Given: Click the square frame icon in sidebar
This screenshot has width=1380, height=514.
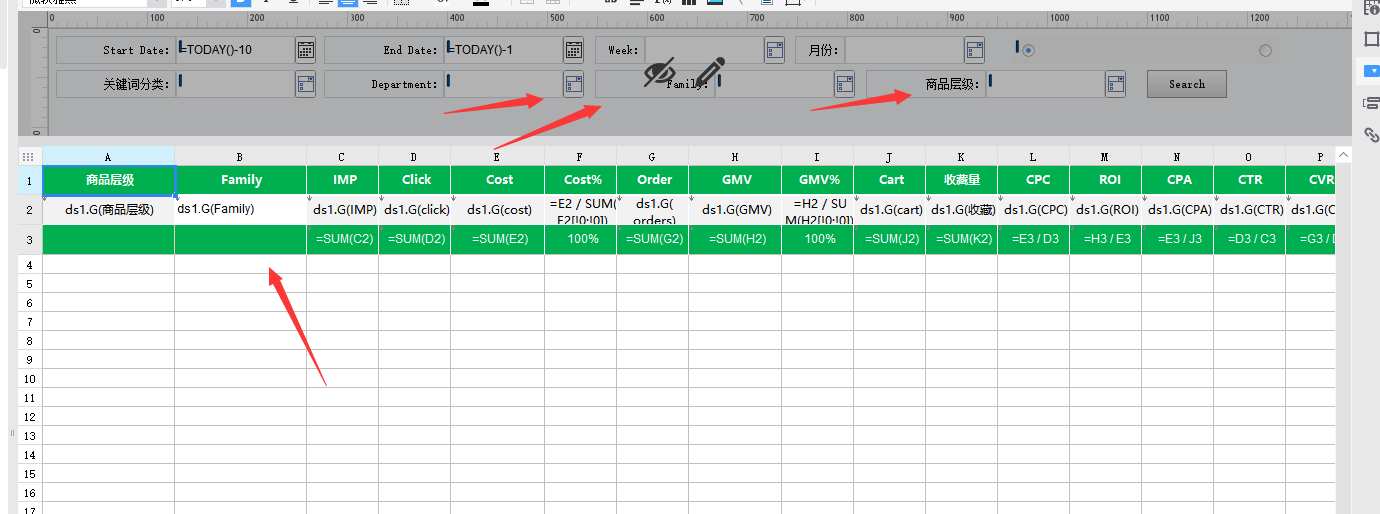Looking at the screenshot, I should pyautogui.click(x=1371, y=39).
